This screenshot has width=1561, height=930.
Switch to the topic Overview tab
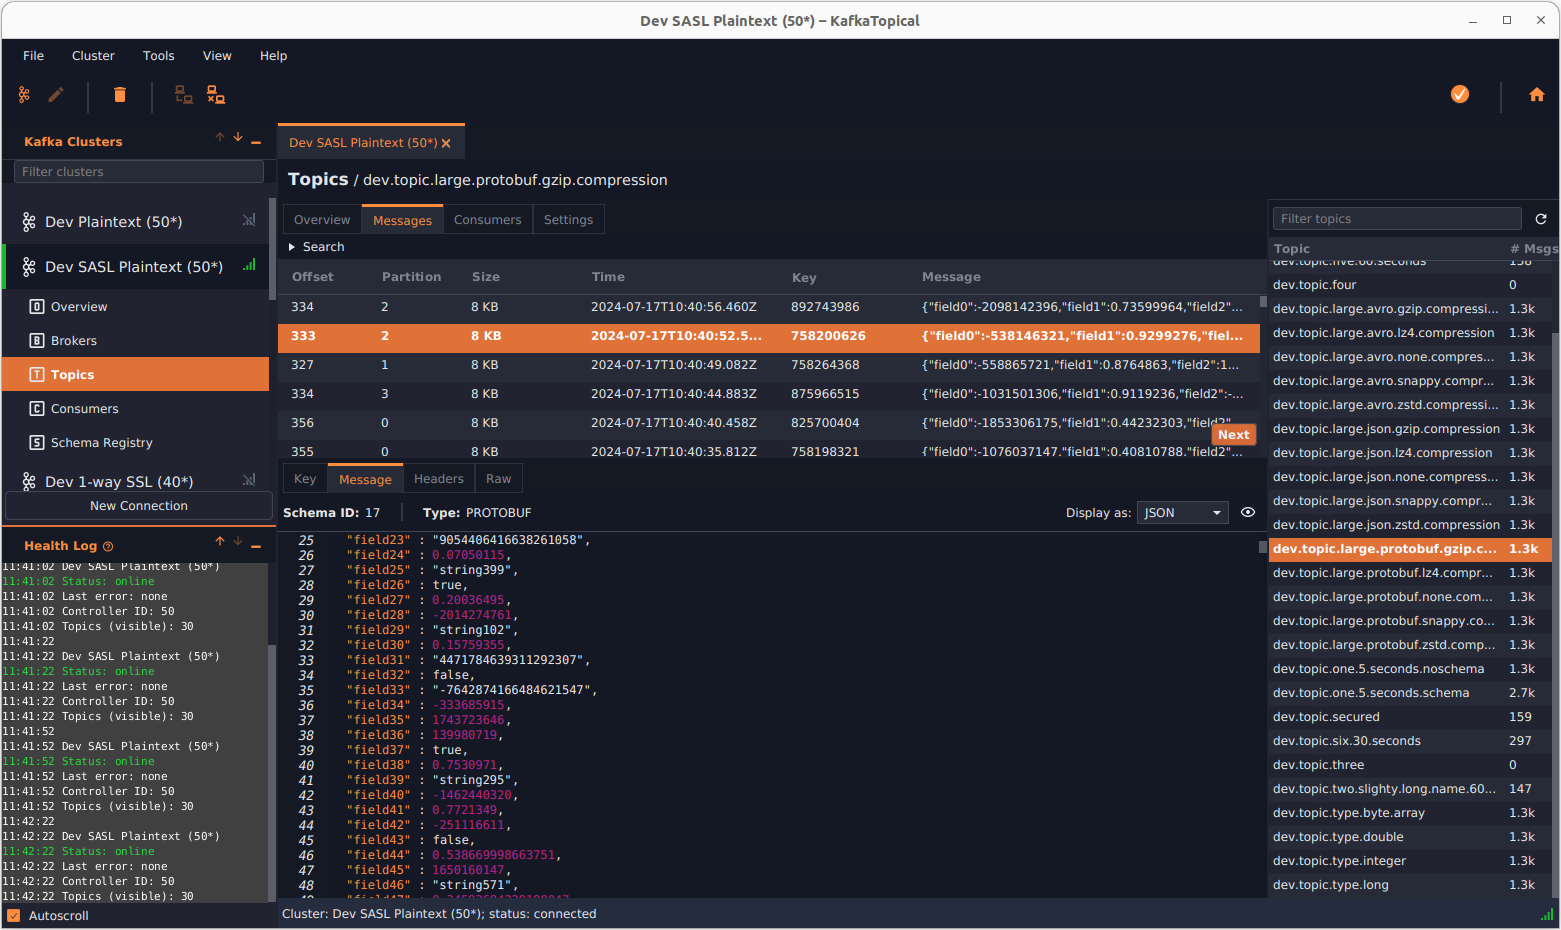click(322, 220)
